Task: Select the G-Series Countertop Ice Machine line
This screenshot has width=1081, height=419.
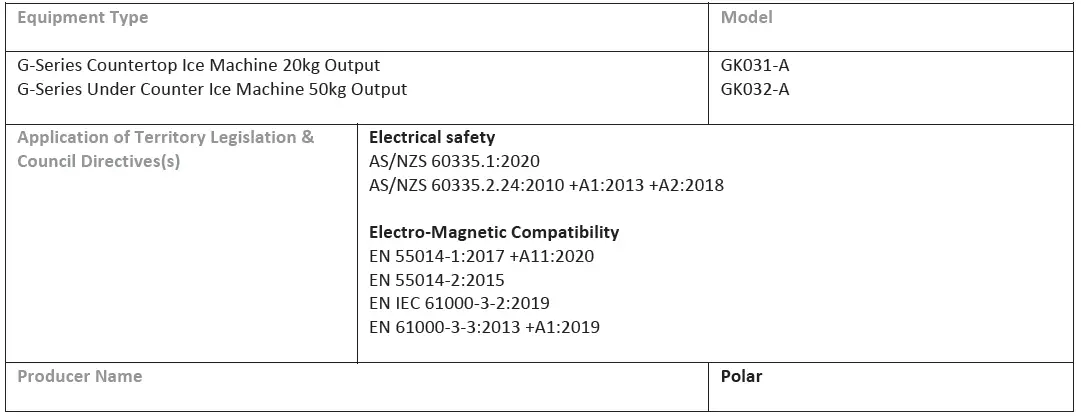Action: click(199, 66)
